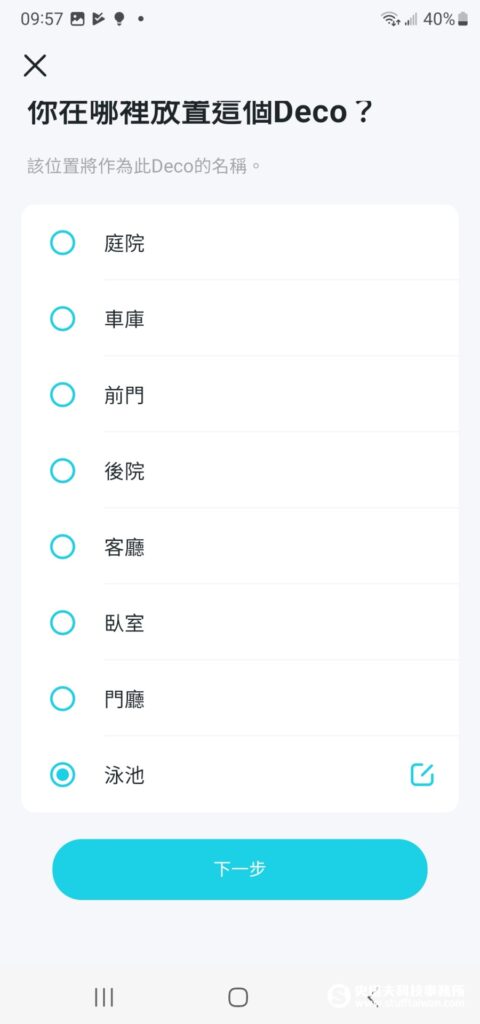This screenshot has height=1024, width=480.
Task: Tap the 客廳 list row text
Action: click(124, 547)
